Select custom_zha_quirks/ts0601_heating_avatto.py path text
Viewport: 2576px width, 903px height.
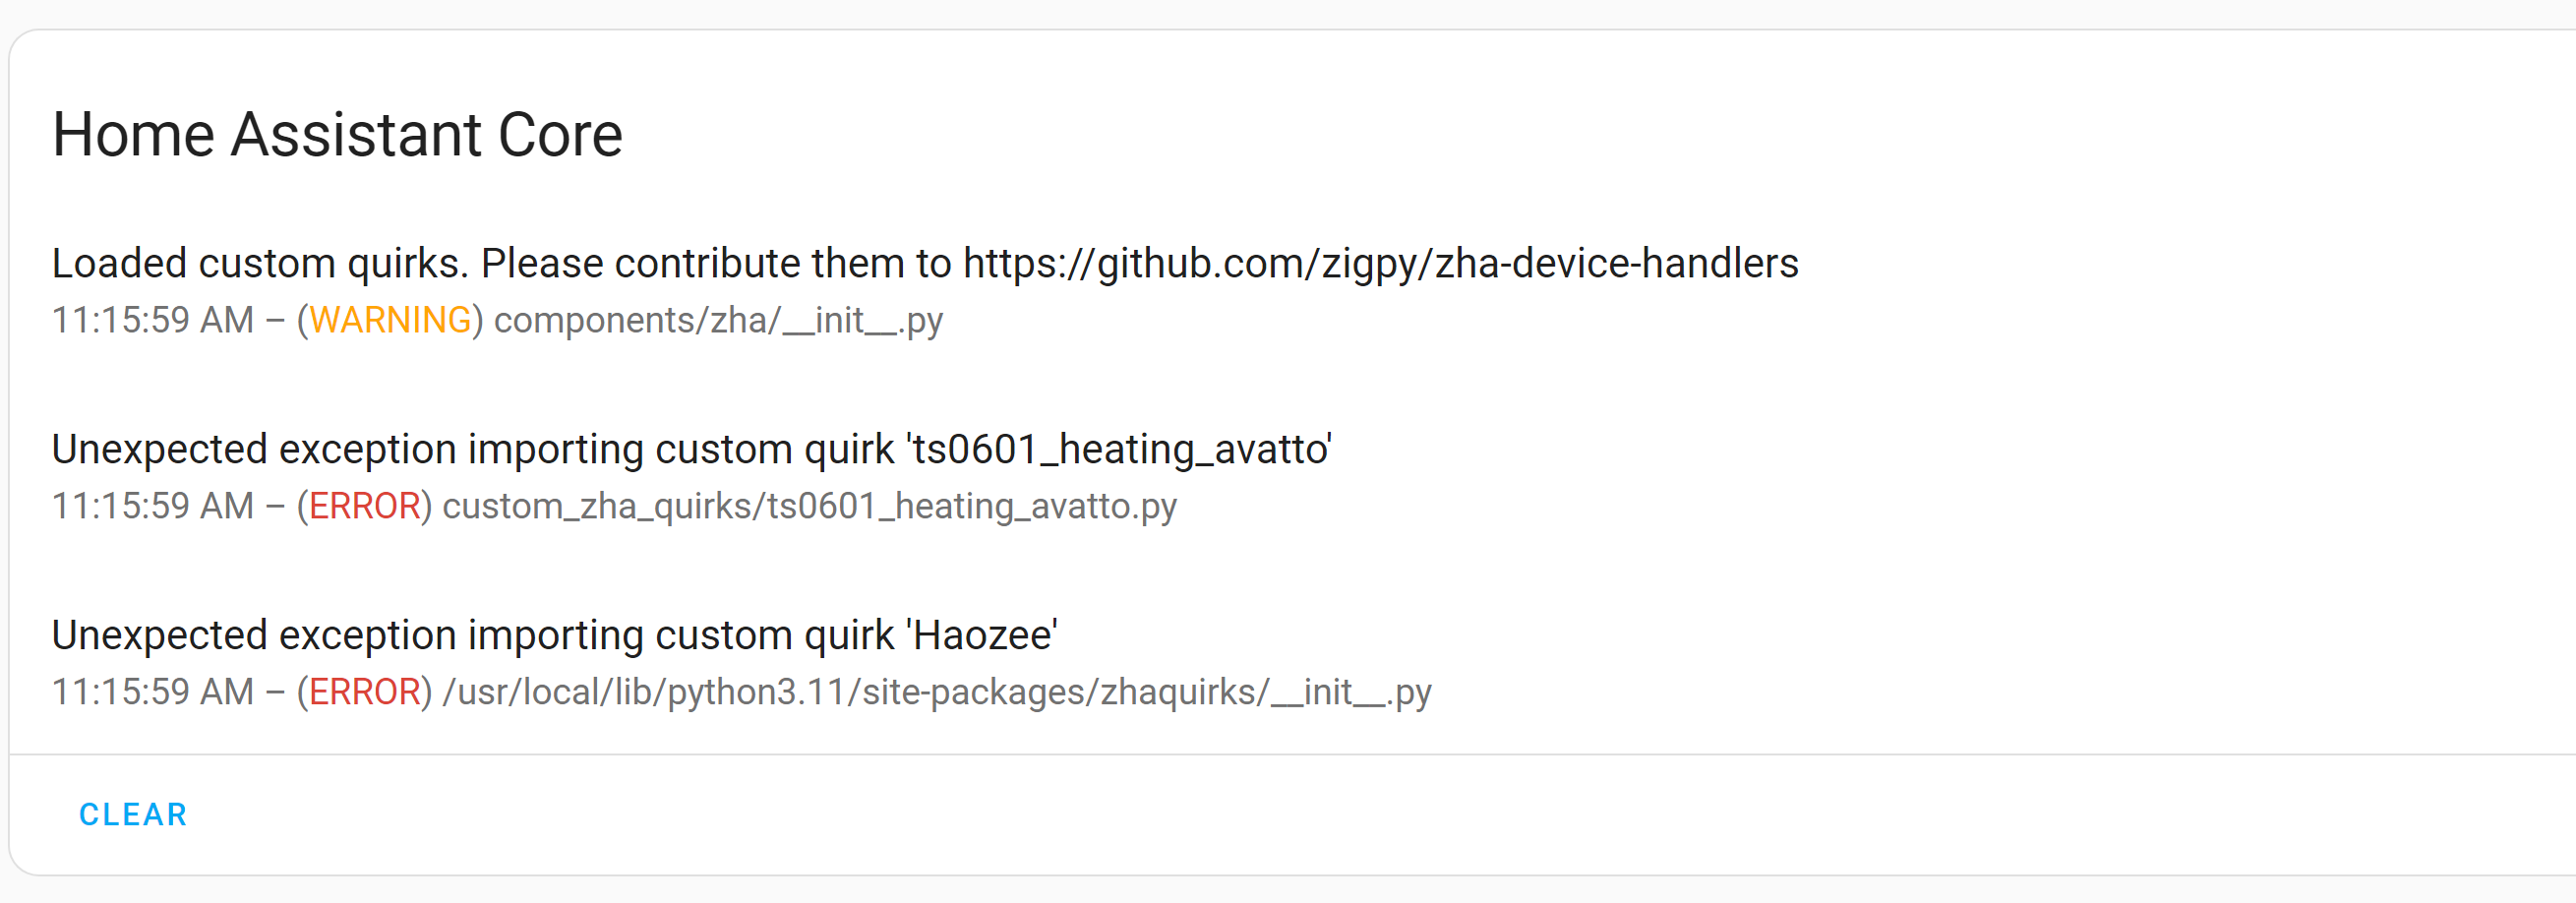pyautogui.click(x=809, y=506)
